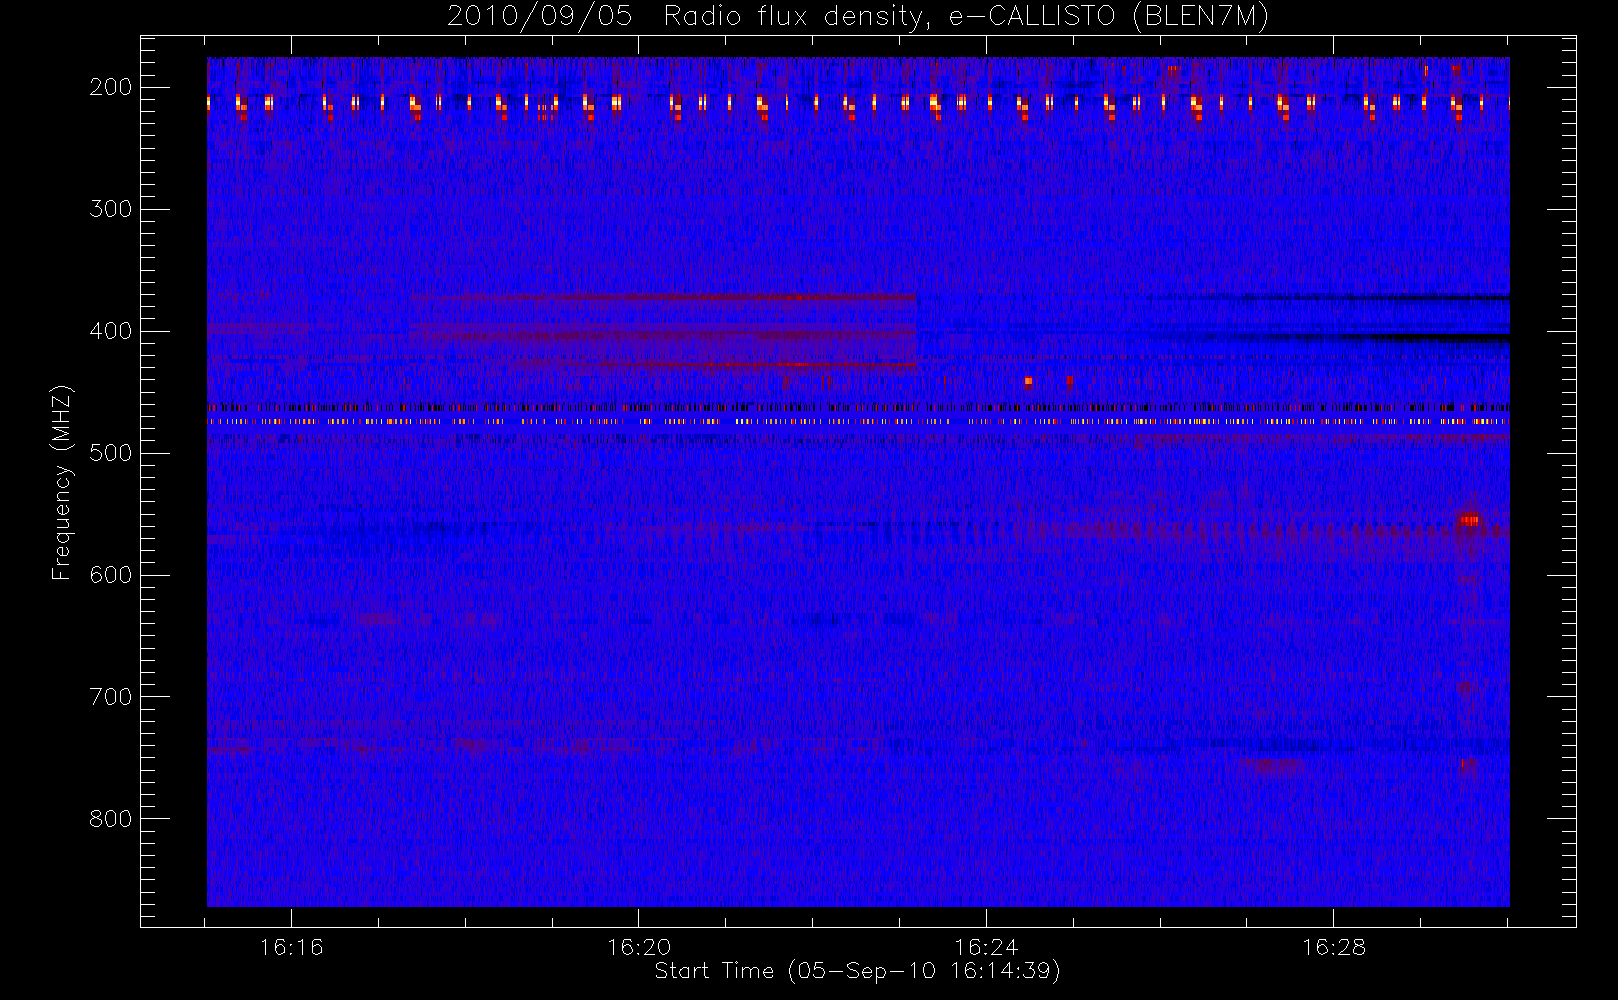Click the 200 frequency tick label
1618x1000 pixels.
click(x=111, y=87)
